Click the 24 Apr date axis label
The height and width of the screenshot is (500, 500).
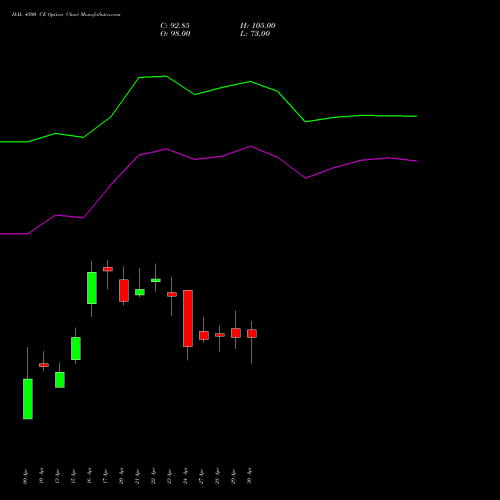pos(186,477)
